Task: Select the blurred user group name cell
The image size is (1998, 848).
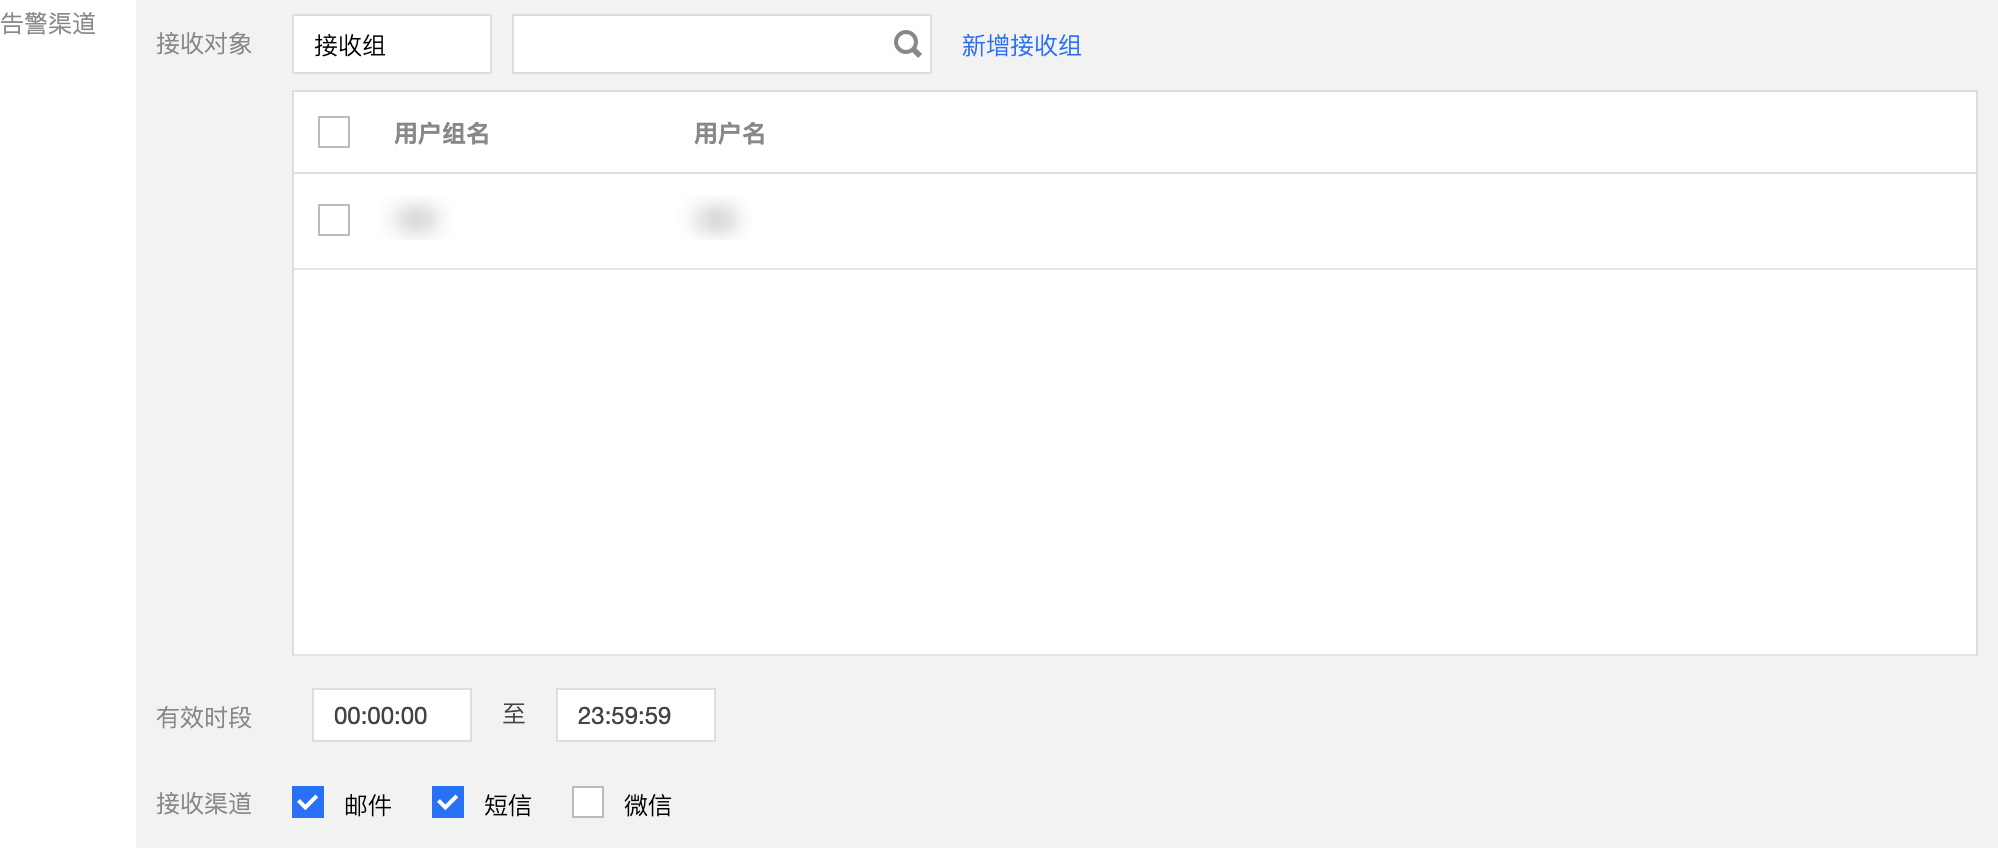Action: pos(416,219)
